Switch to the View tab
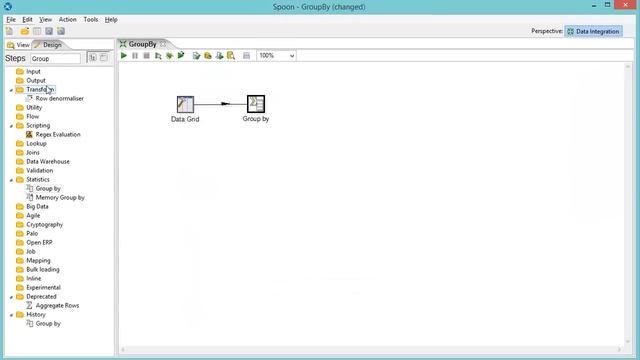The height and width of the screenshot is (360, 640). 18,45
